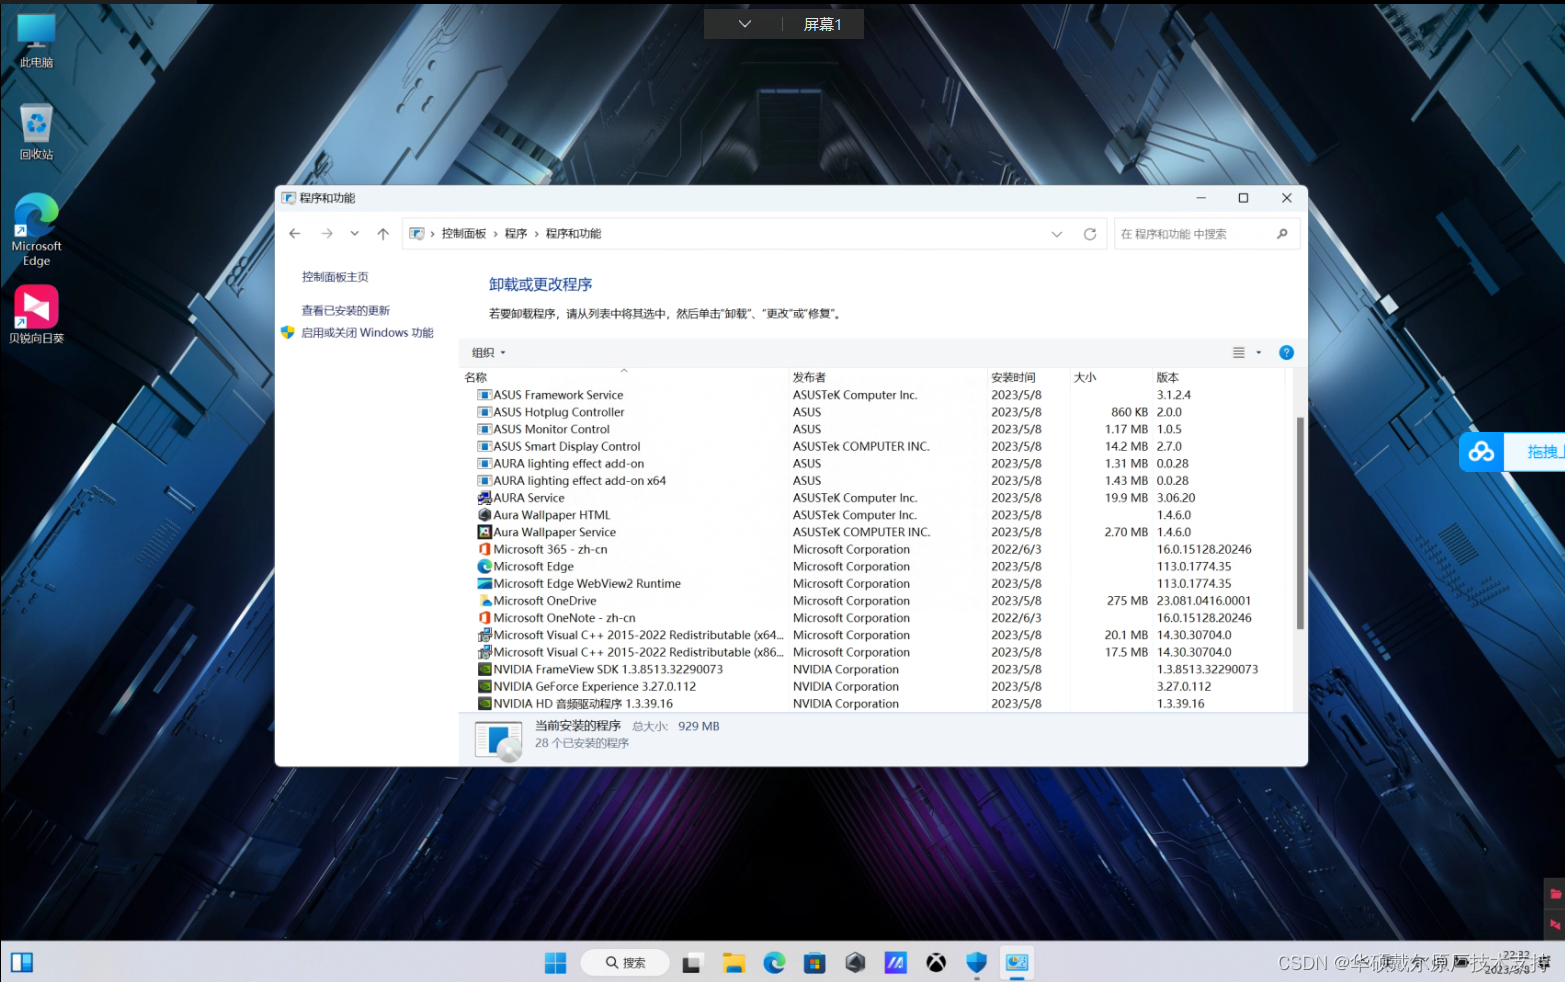Select Microsoft Edge WebView2 Runtime entry
Image resolution: width=1565 pixels, height=982 pixels.
coord(586,584)
